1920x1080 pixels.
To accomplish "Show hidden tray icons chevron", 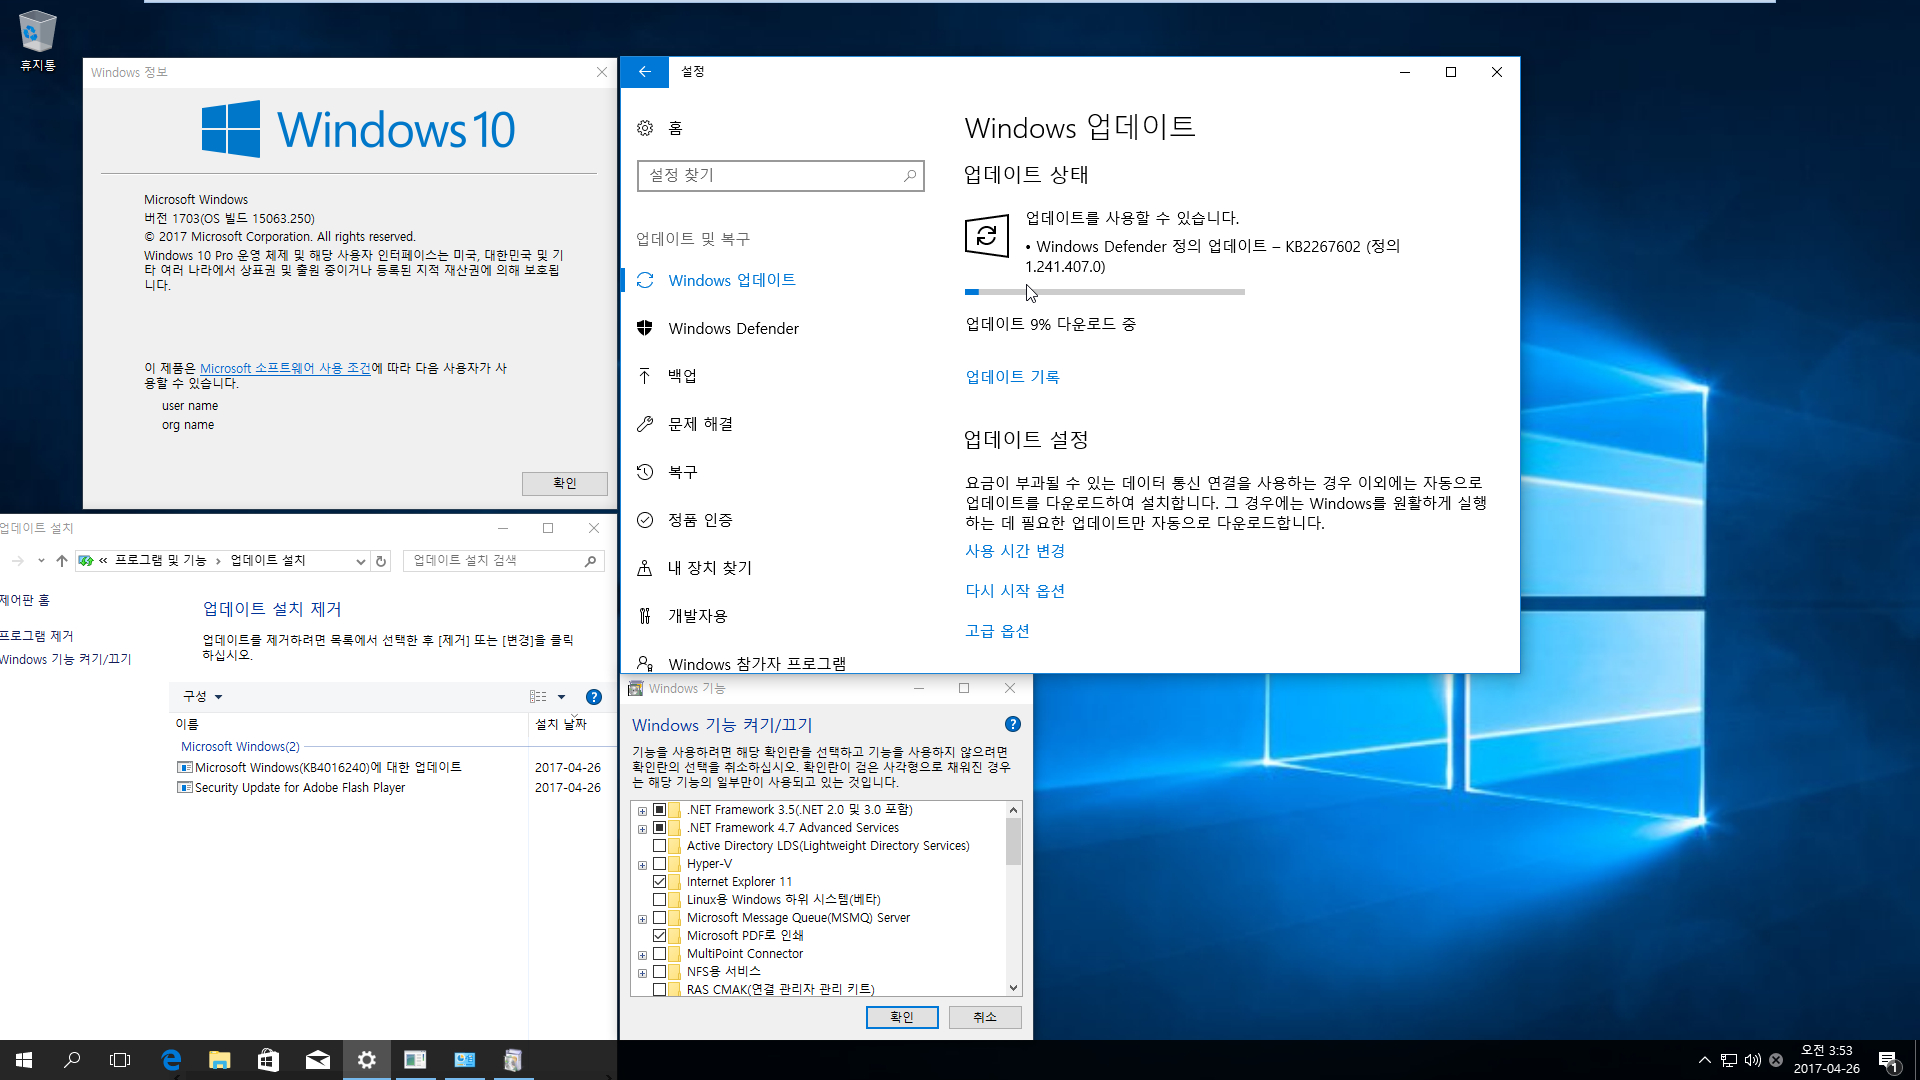I will pyautogui.click(x=1704, y=1060).
